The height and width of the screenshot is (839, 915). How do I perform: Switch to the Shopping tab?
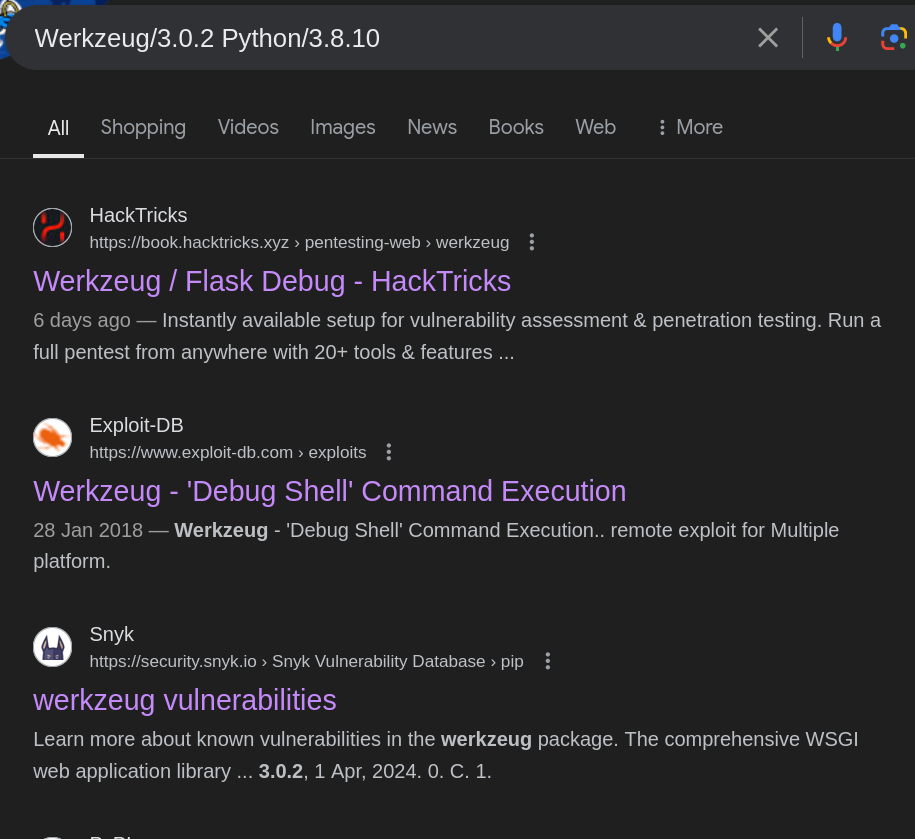(x=143, y=127)
